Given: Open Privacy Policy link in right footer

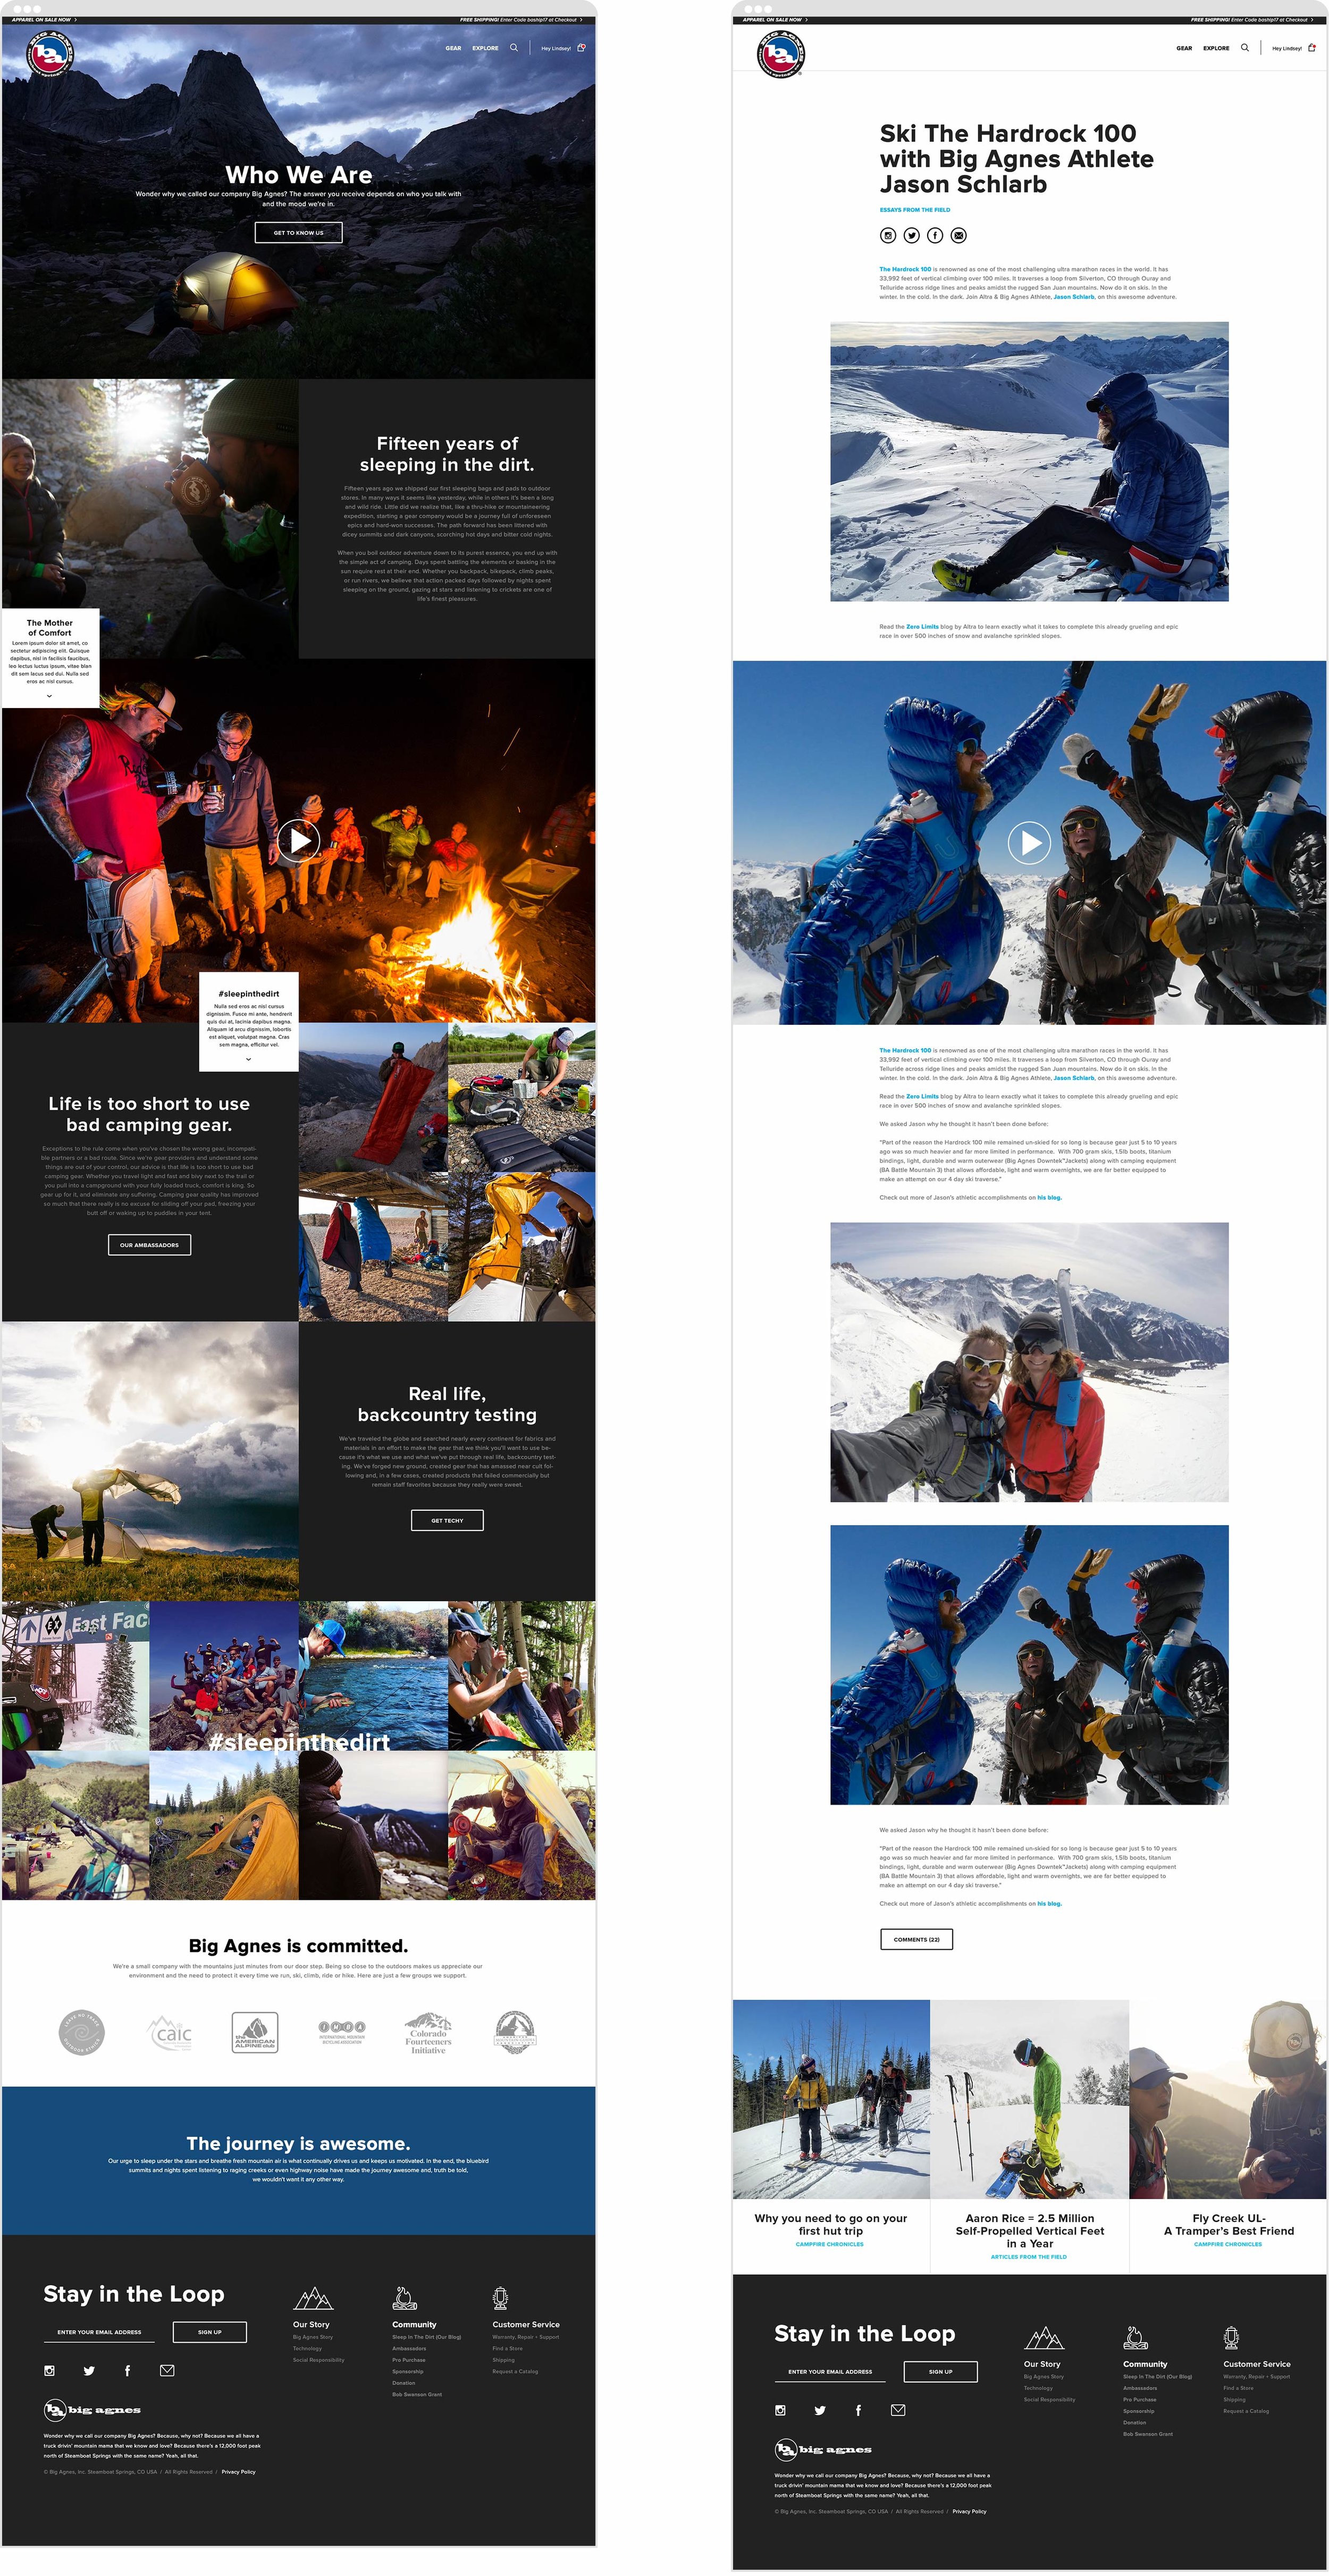Looking at the screenshot, I should pyautogui.click(x=969, y=2511).
